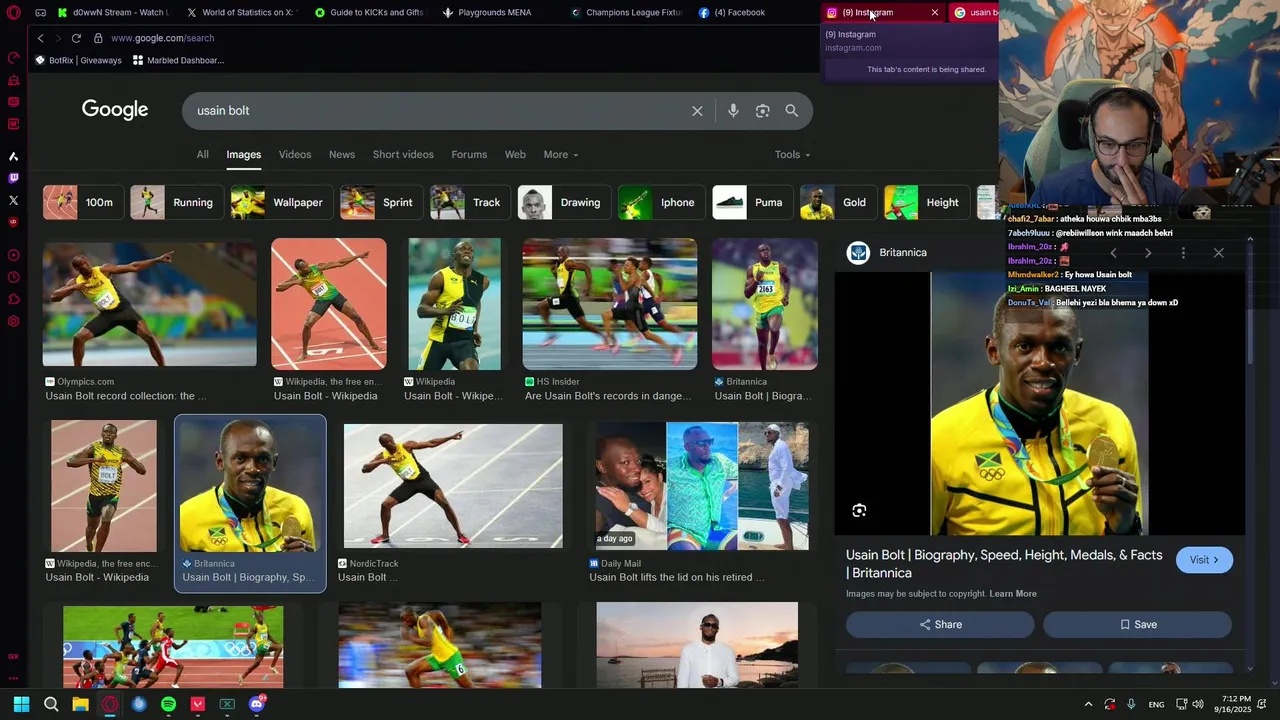Switch to the Web results tab

(515, 155)
